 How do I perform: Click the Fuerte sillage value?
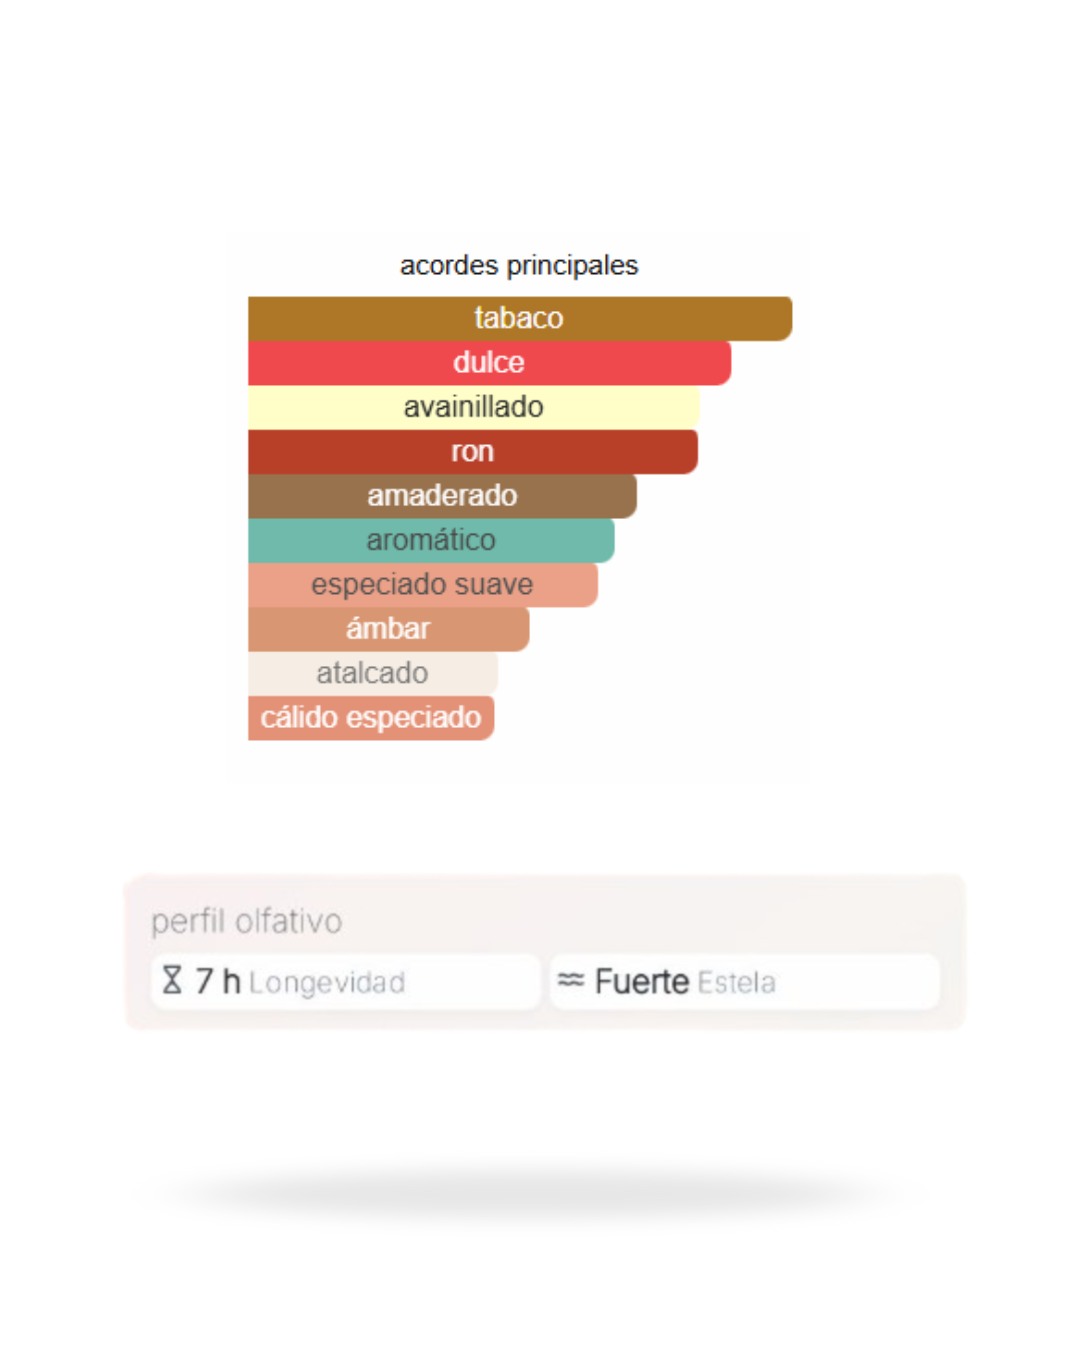(x=641, y=982)
